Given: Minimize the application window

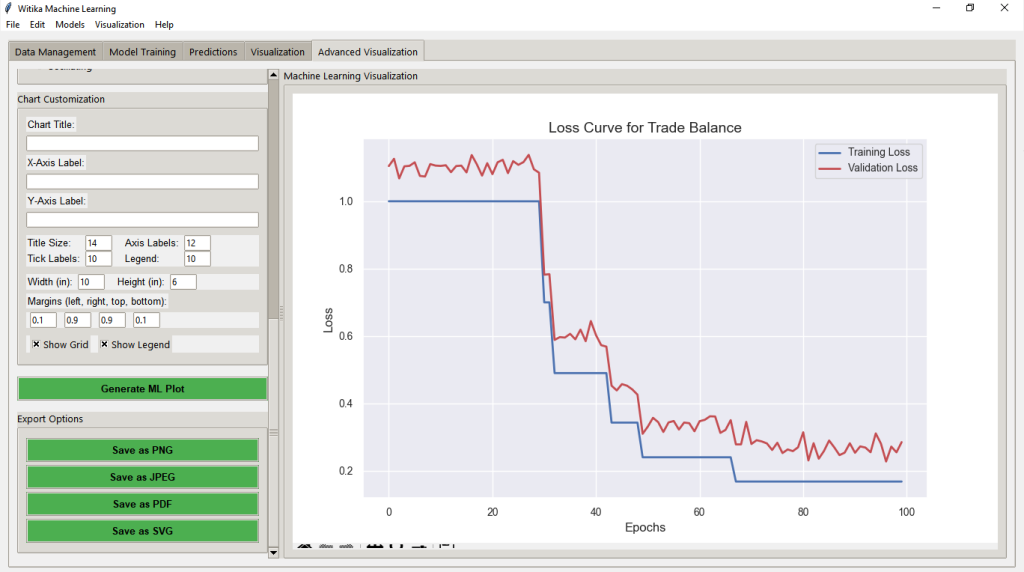Looking at the screenshot, I should [x=936, y=8].
